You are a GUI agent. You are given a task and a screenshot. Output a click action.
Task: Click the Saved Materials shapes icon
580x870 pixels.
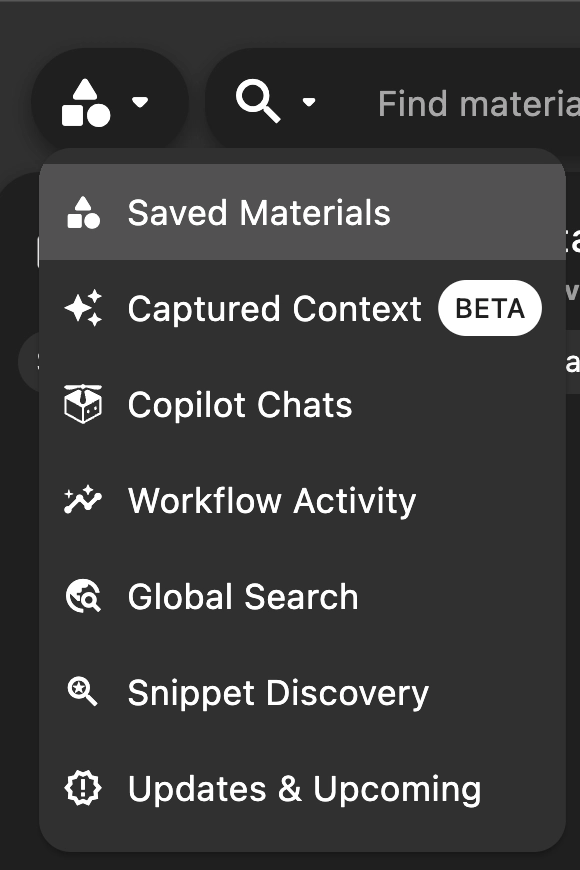pyautogui.click(x=85, y=211)
